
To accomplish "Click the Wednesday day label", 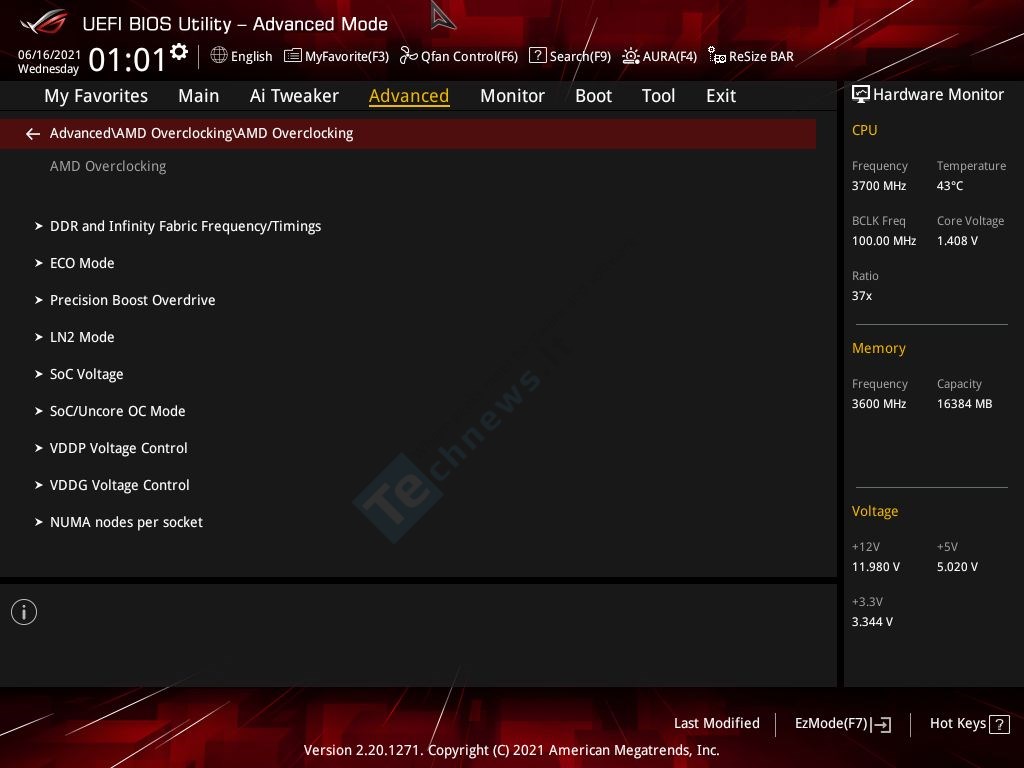I will [48, 69].
